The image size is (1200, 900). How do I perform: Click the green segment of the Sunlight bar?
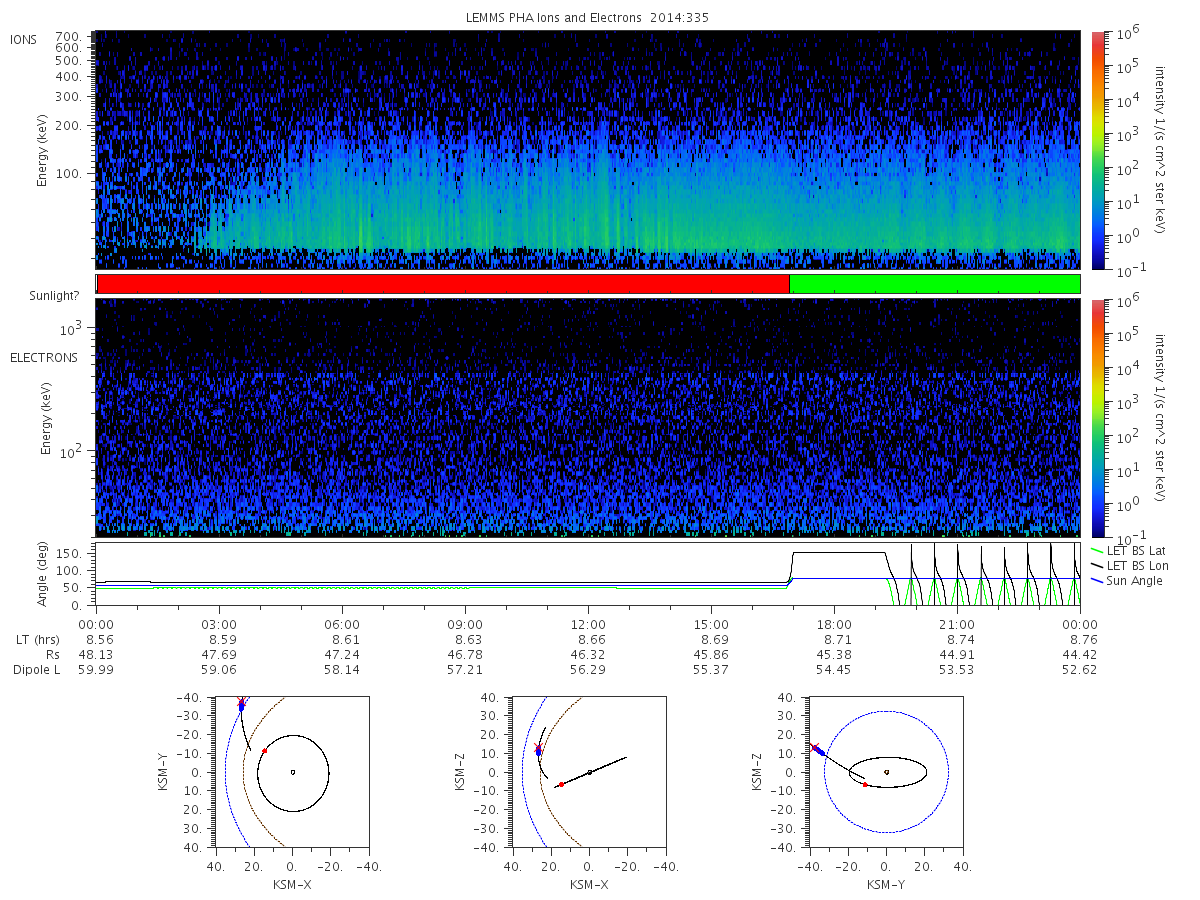[x=935, y=284]
